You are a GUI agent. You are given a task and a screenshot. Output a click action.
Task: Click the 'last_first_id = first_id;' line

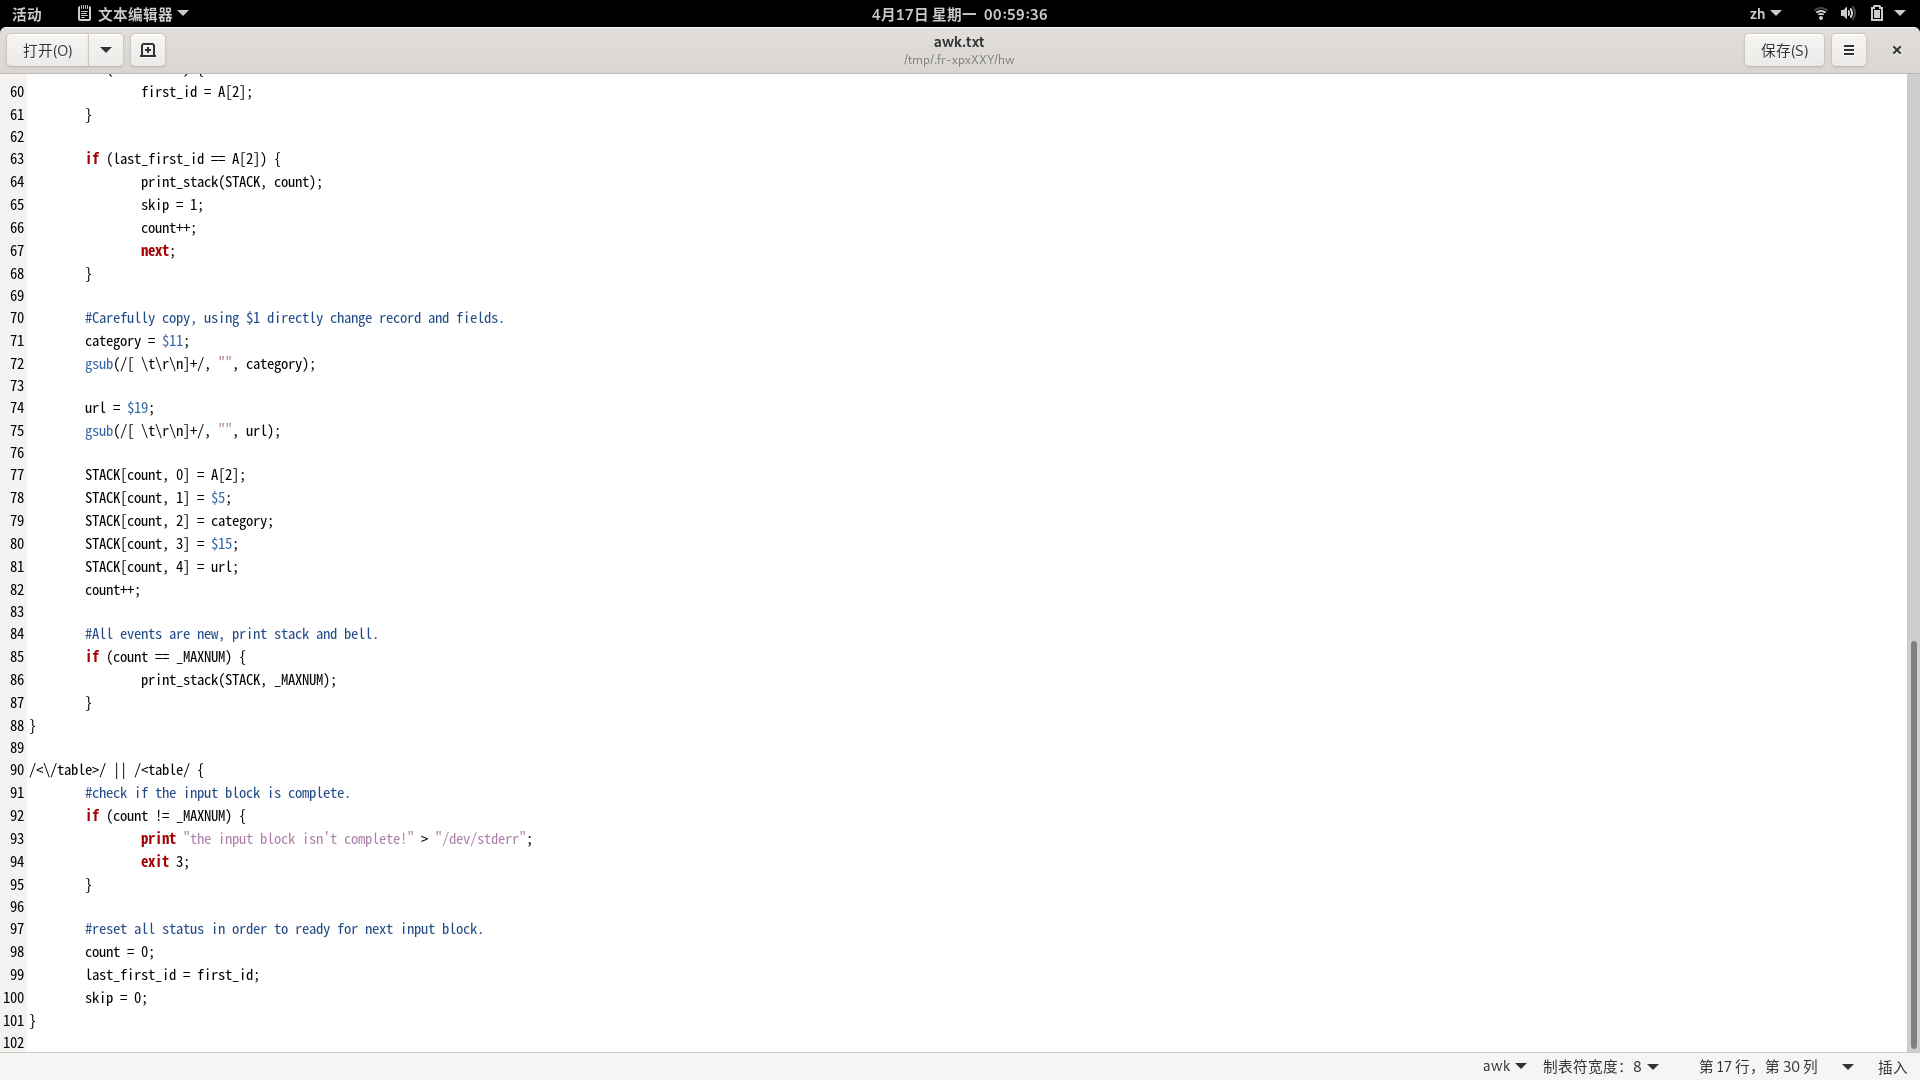(x=172, y=975)
